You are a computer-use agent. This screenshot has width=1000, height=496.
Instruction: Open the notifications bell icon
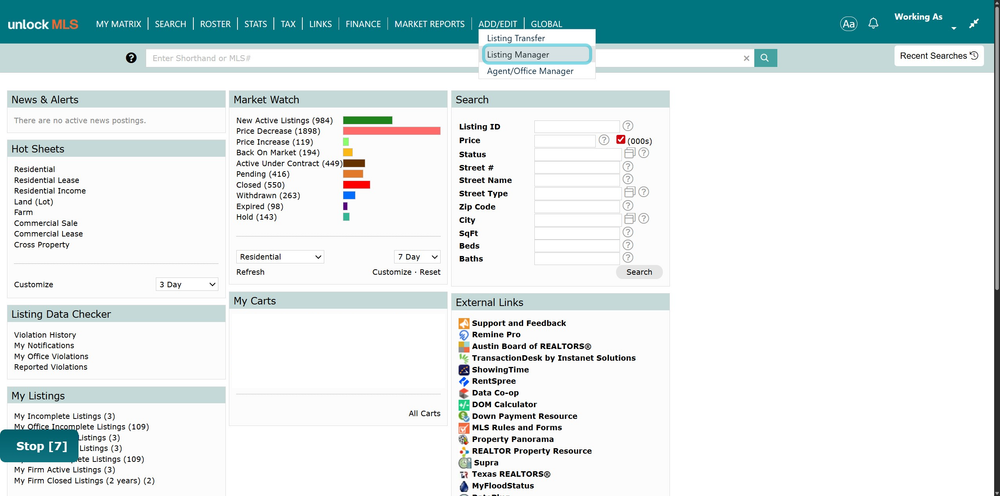874,24
